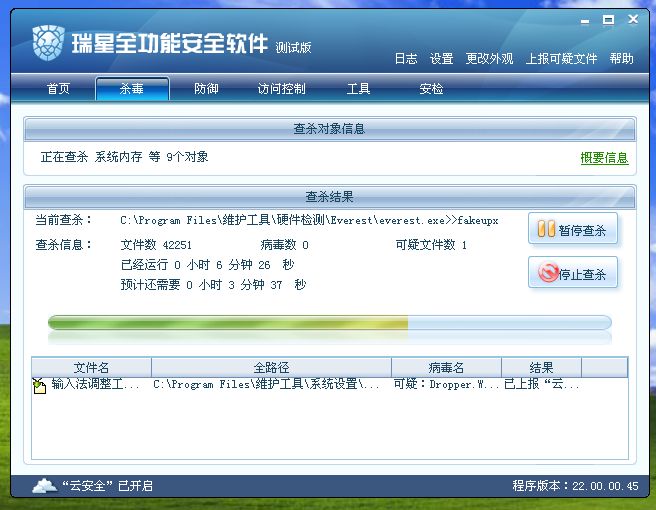Click the 瑞星全功能安全软件 title text
The height and width of the screenshot is (510, 656).
tap(169, 44)
